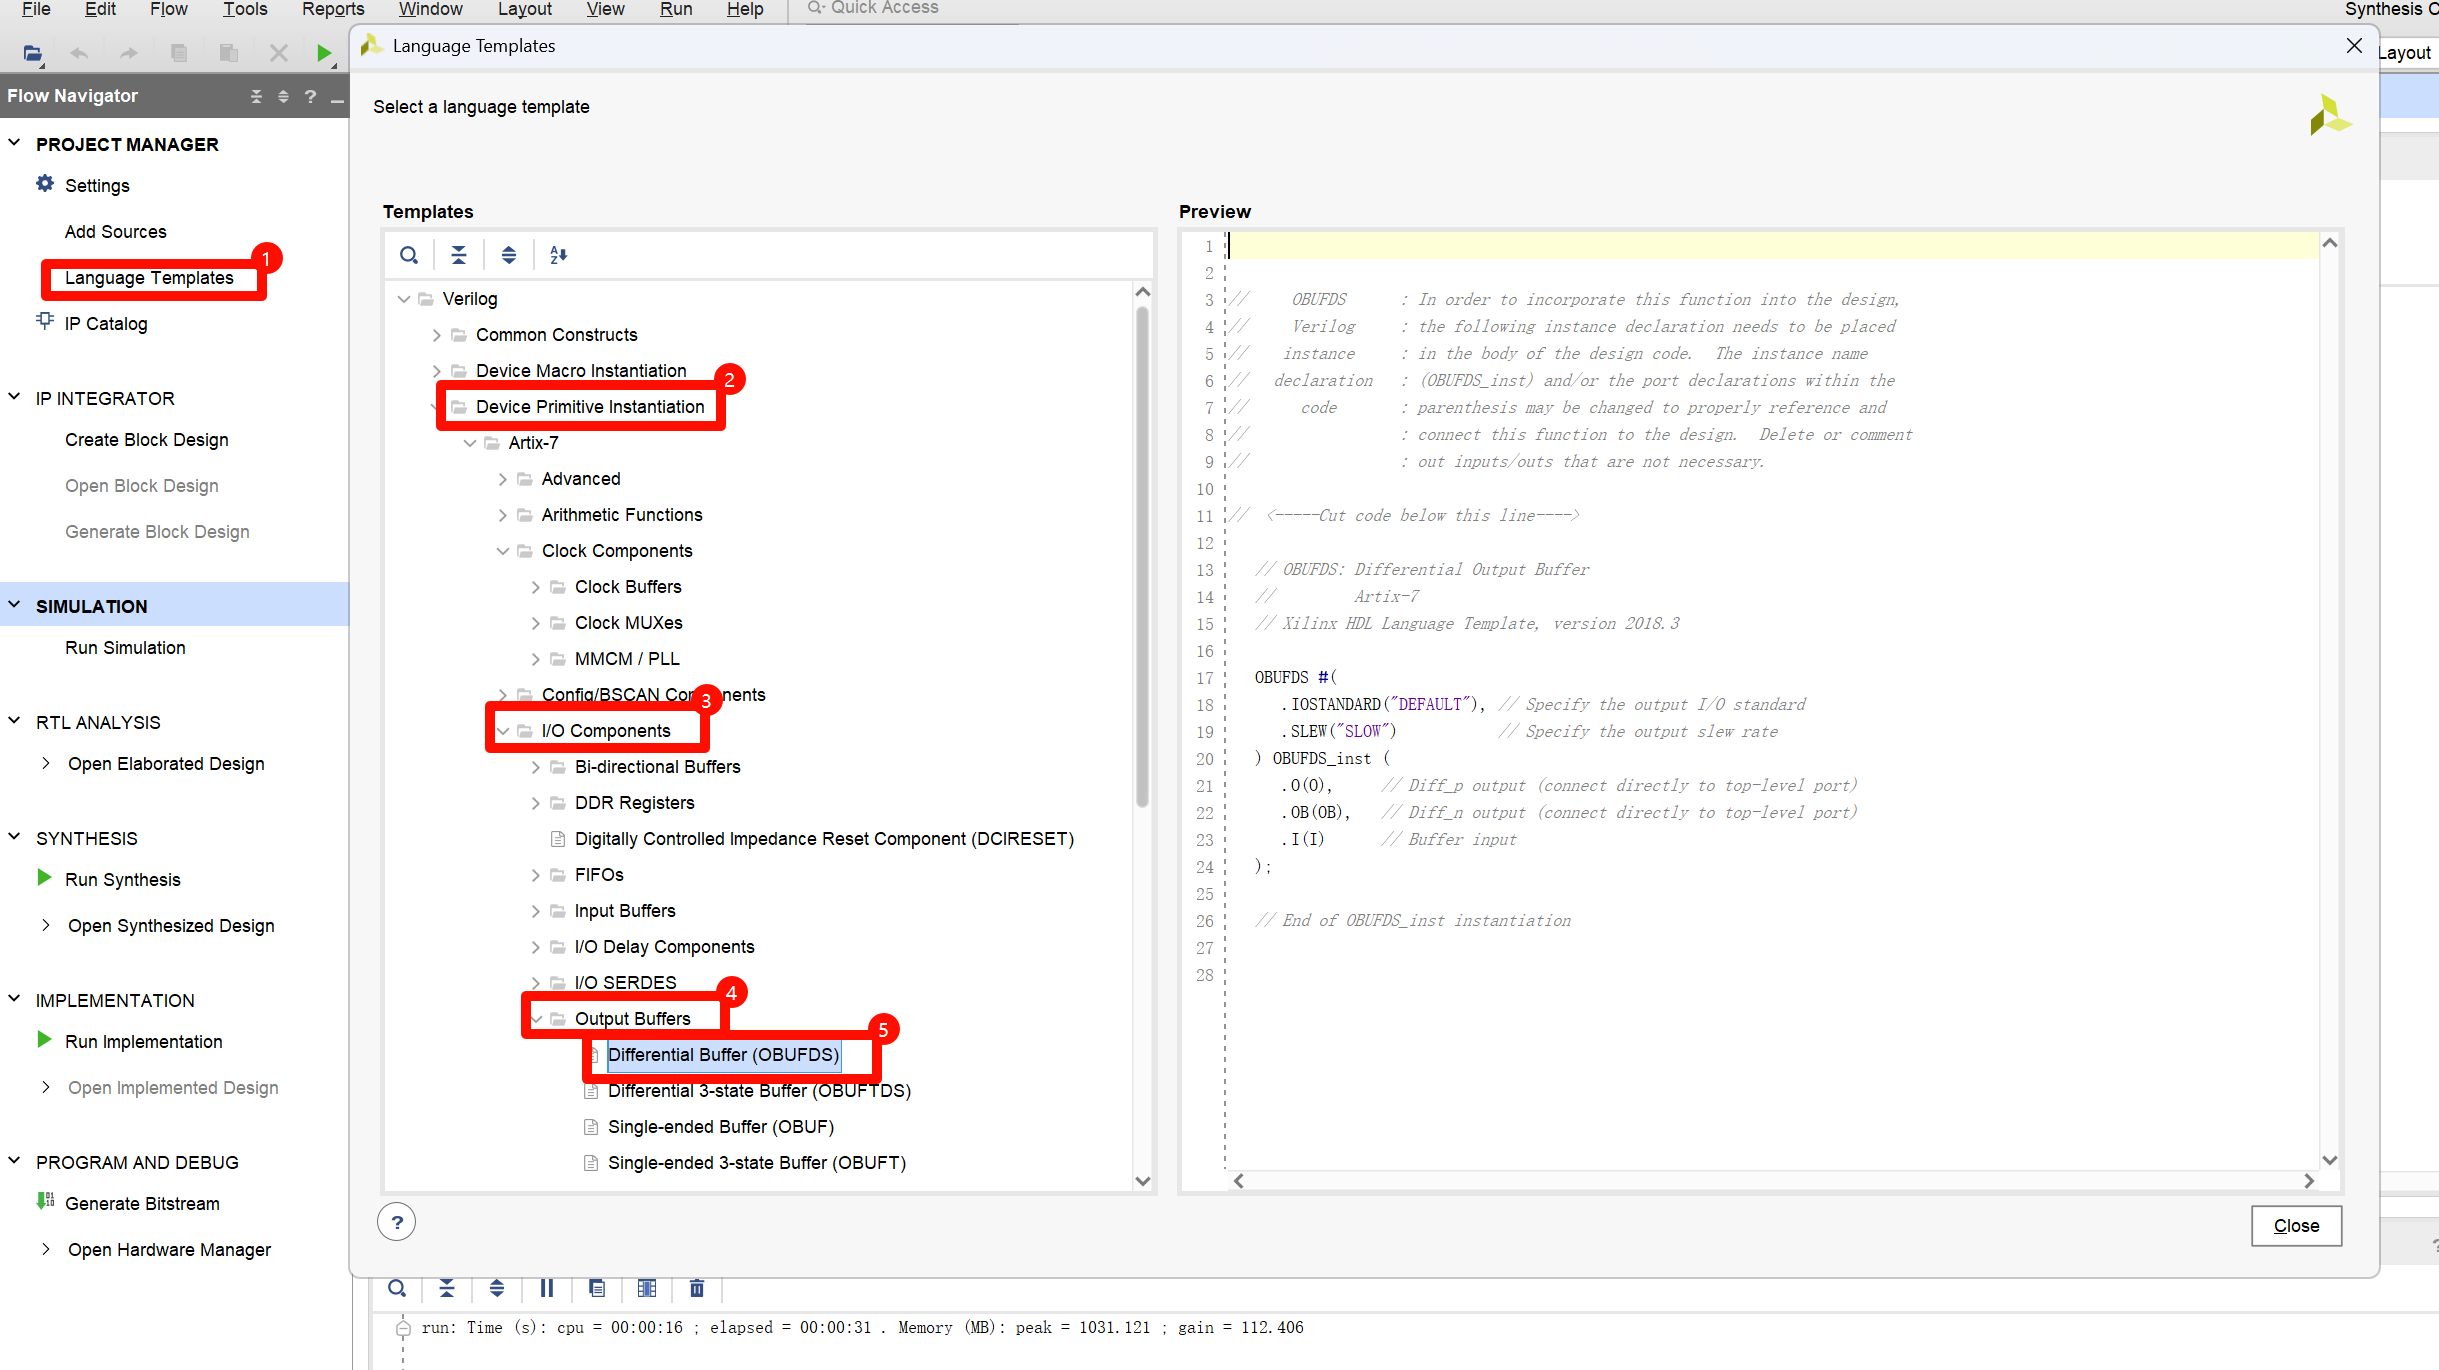Collapse the Output Buffers folder
The height and width of the screenshot is (1370, 2439).
[536, 1019]
